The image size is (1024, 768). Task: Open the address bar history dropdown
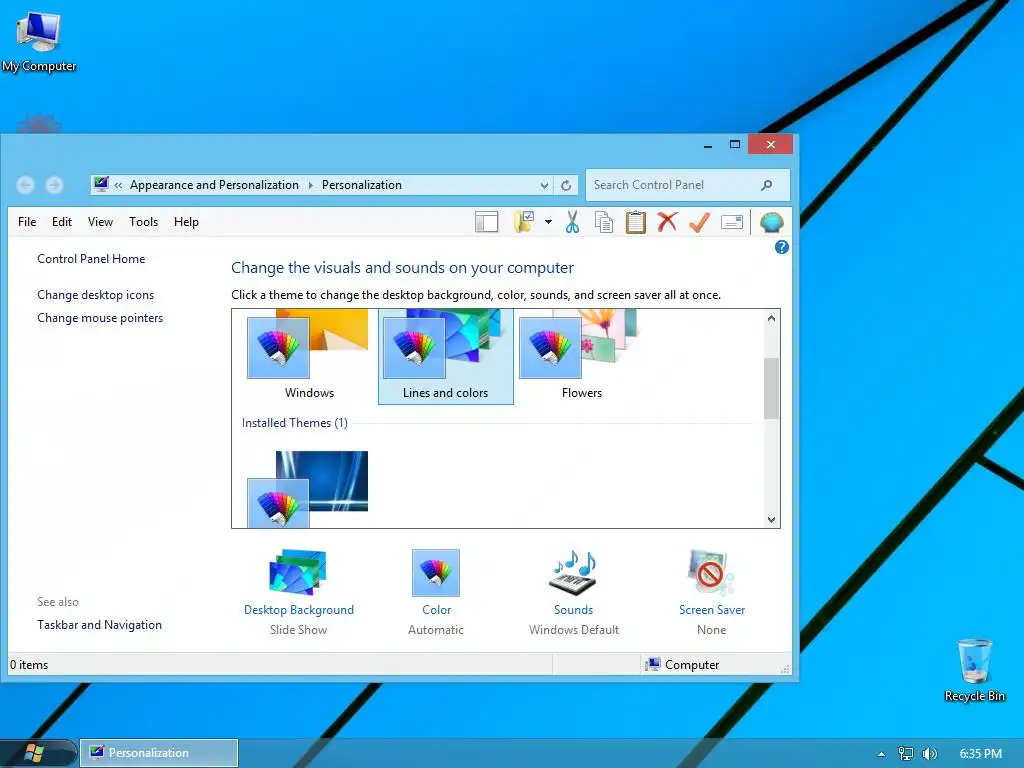point(544,185)
